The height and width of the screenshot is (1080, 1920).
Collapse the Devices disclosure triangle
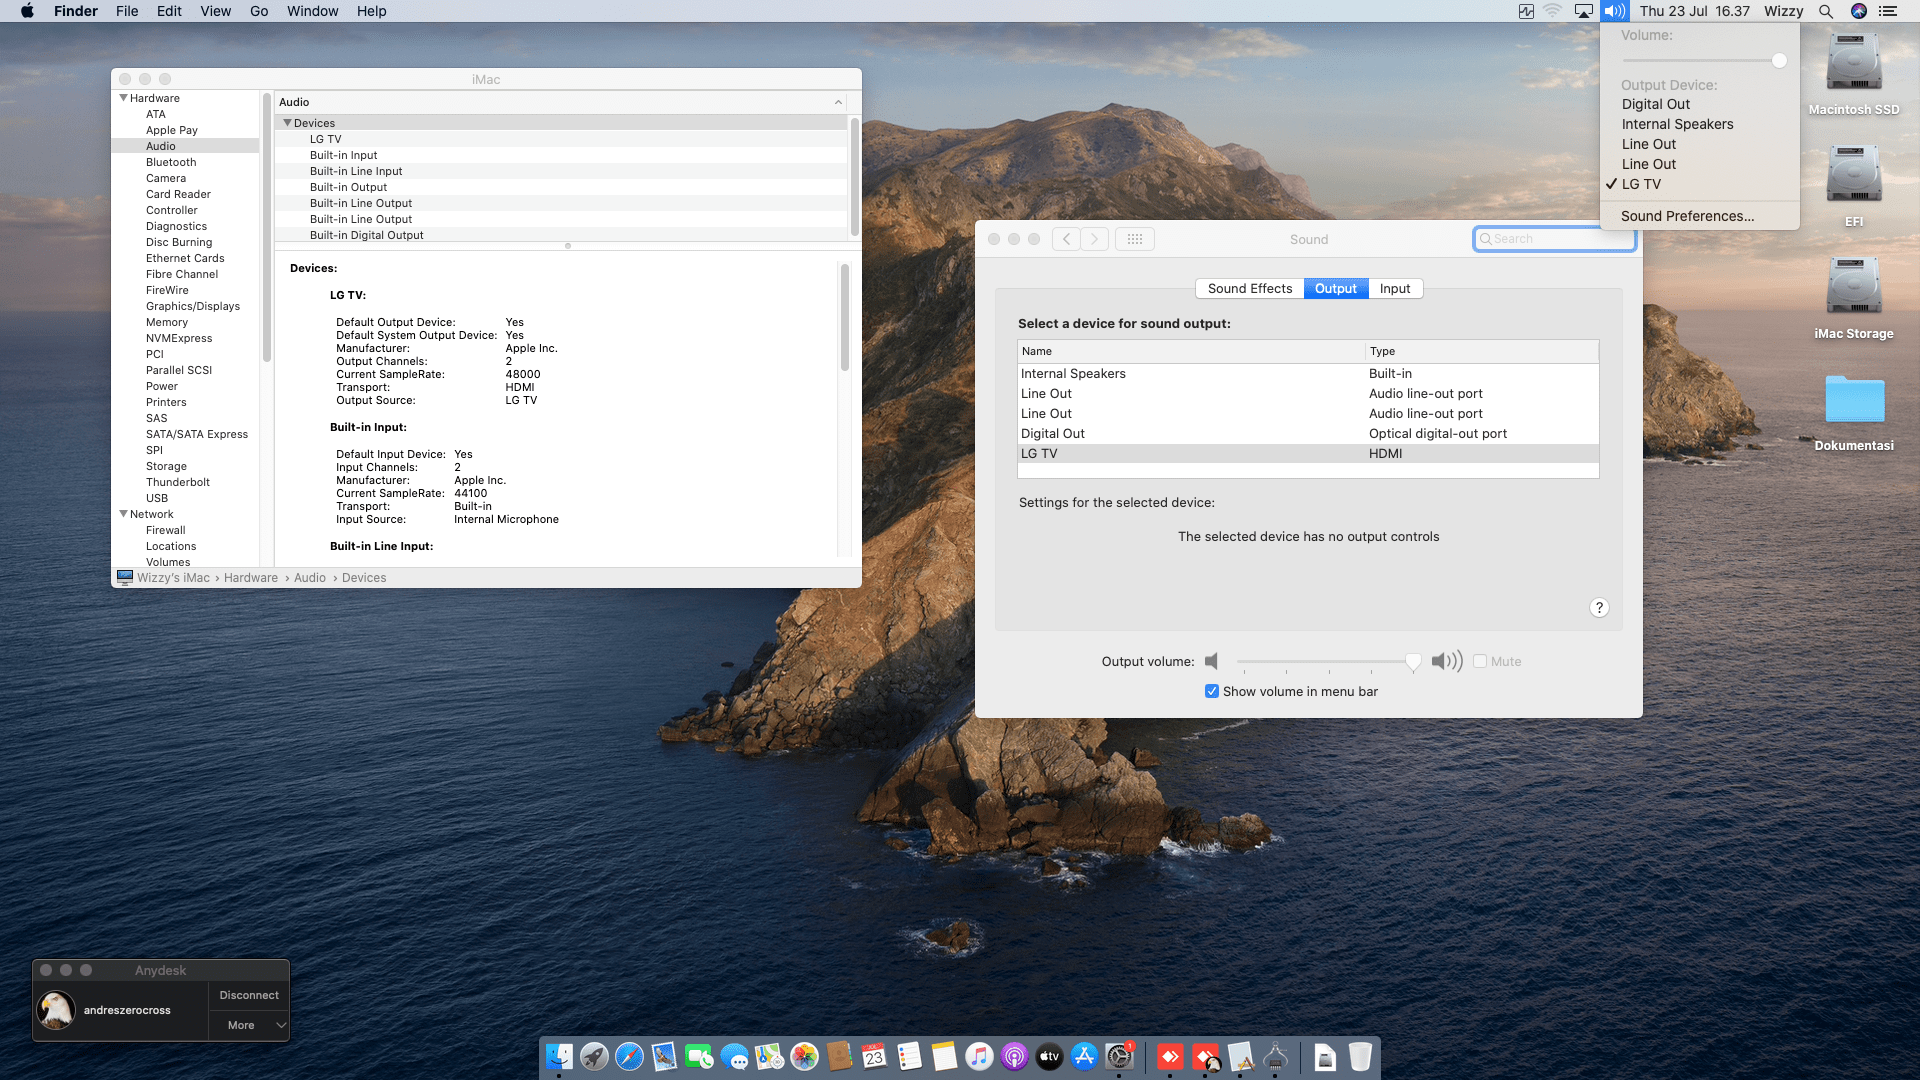coord(287,123)
